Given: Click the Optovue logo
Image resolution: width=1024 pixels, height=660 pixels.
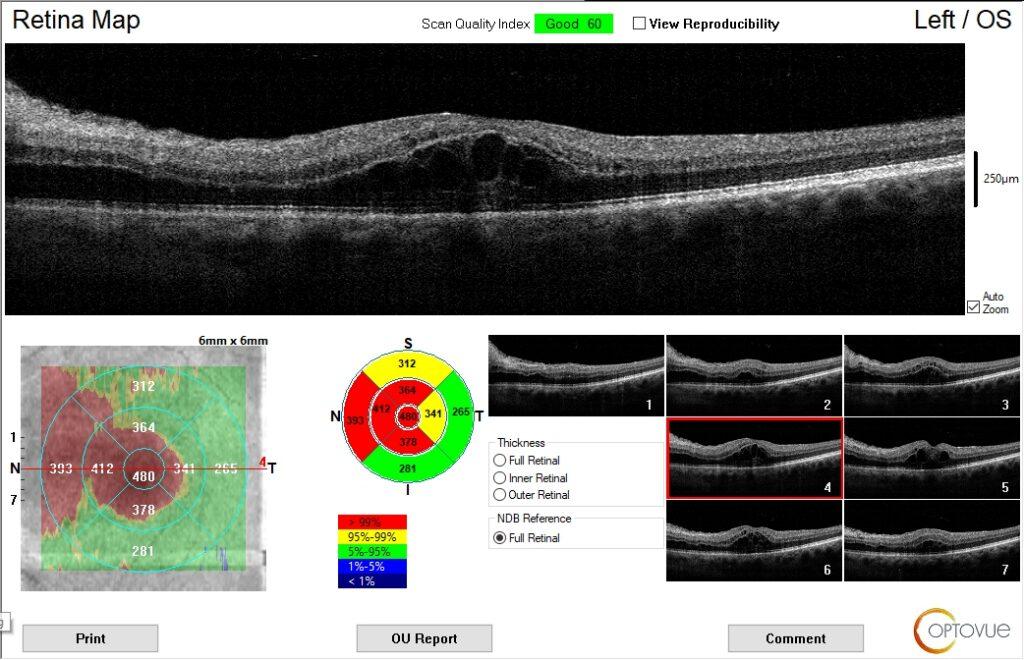Looking at the screenshot, I should click(x=961, y=628).
